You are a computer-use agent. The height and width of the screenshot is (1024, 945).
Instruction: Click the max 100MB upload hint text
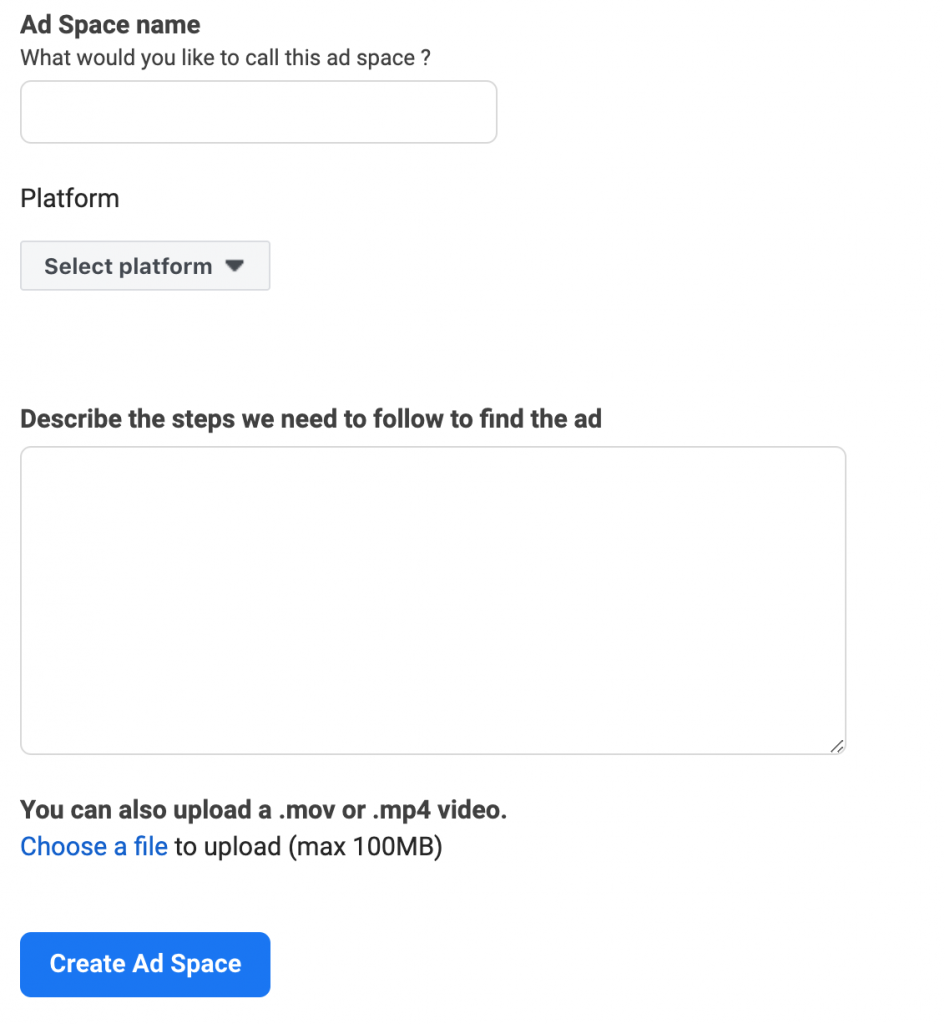[x=310, y=846]
